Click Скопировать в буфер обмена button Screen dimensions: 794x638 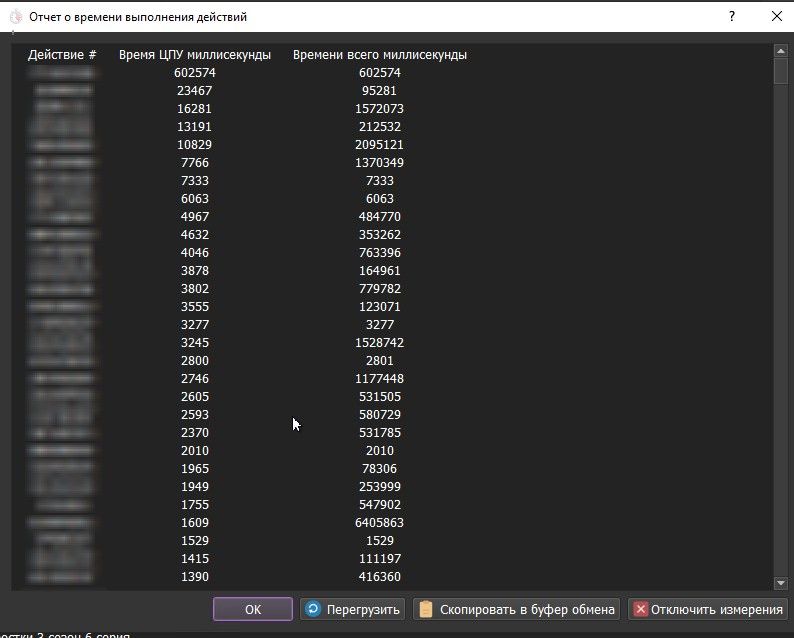coord(515,609)
